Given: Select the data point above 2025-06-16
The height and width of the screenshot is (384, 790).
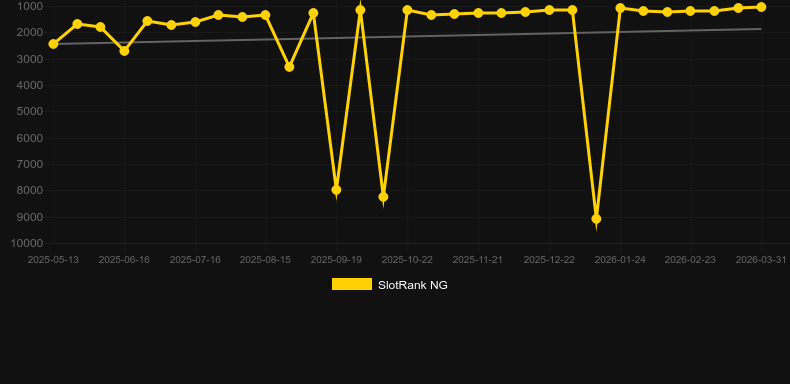Looking at the screenshot, I should (x=124, y=51).
